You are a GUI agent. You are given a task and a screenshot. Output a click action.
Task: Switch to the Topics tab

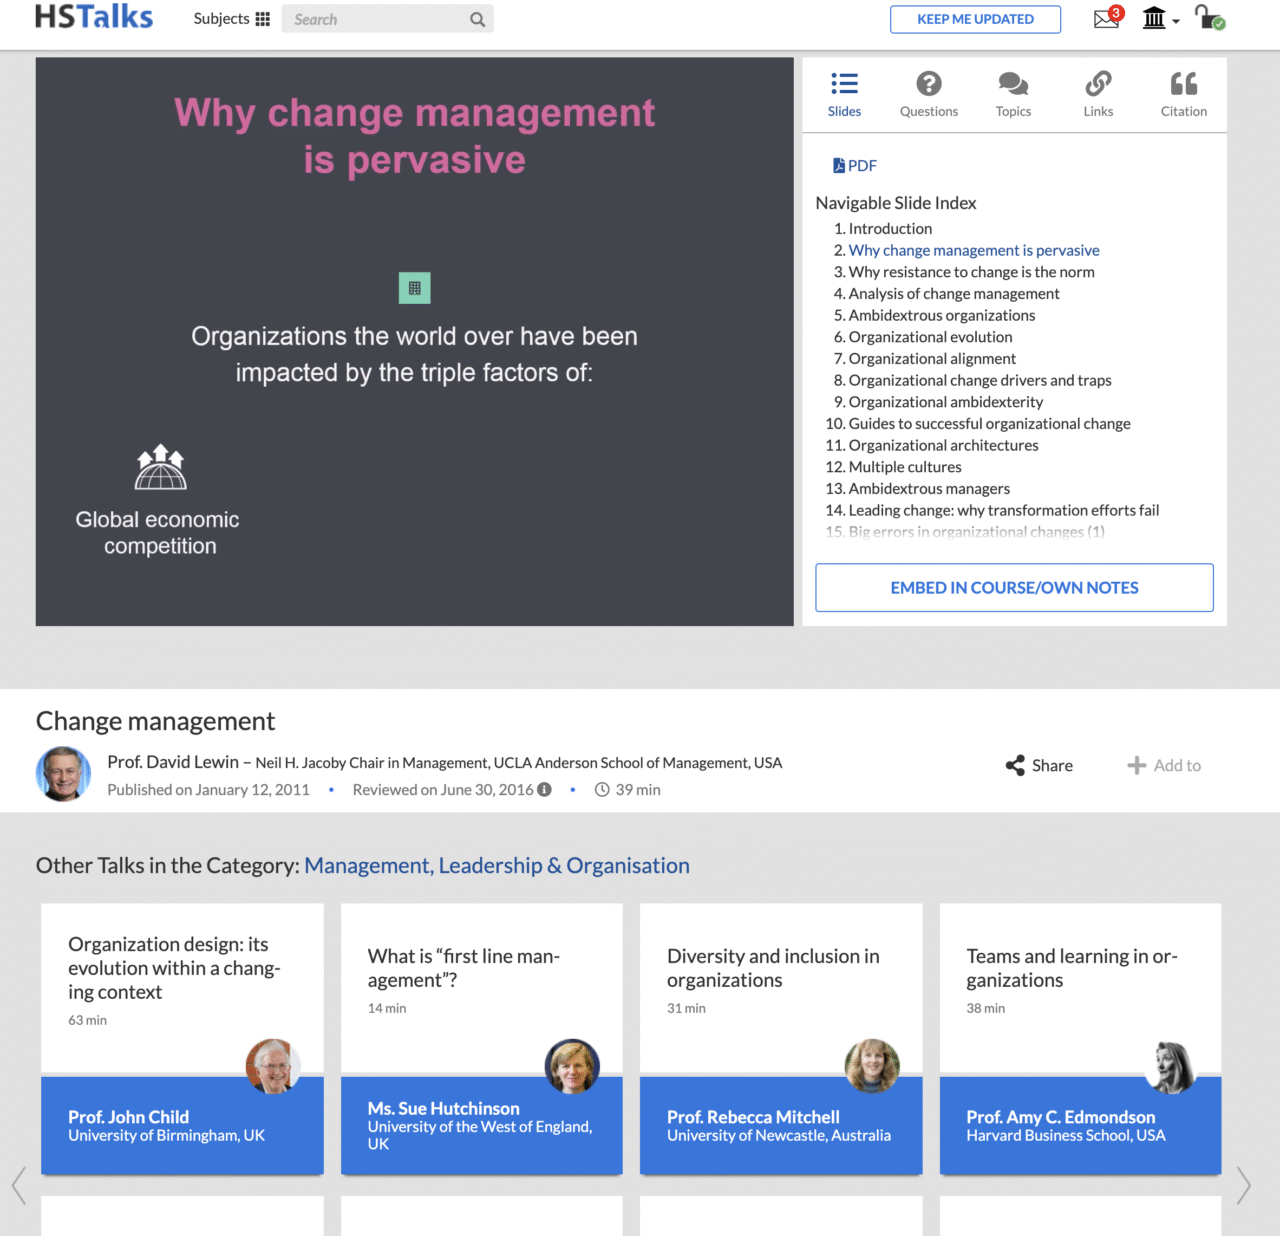pos(1013,94)
